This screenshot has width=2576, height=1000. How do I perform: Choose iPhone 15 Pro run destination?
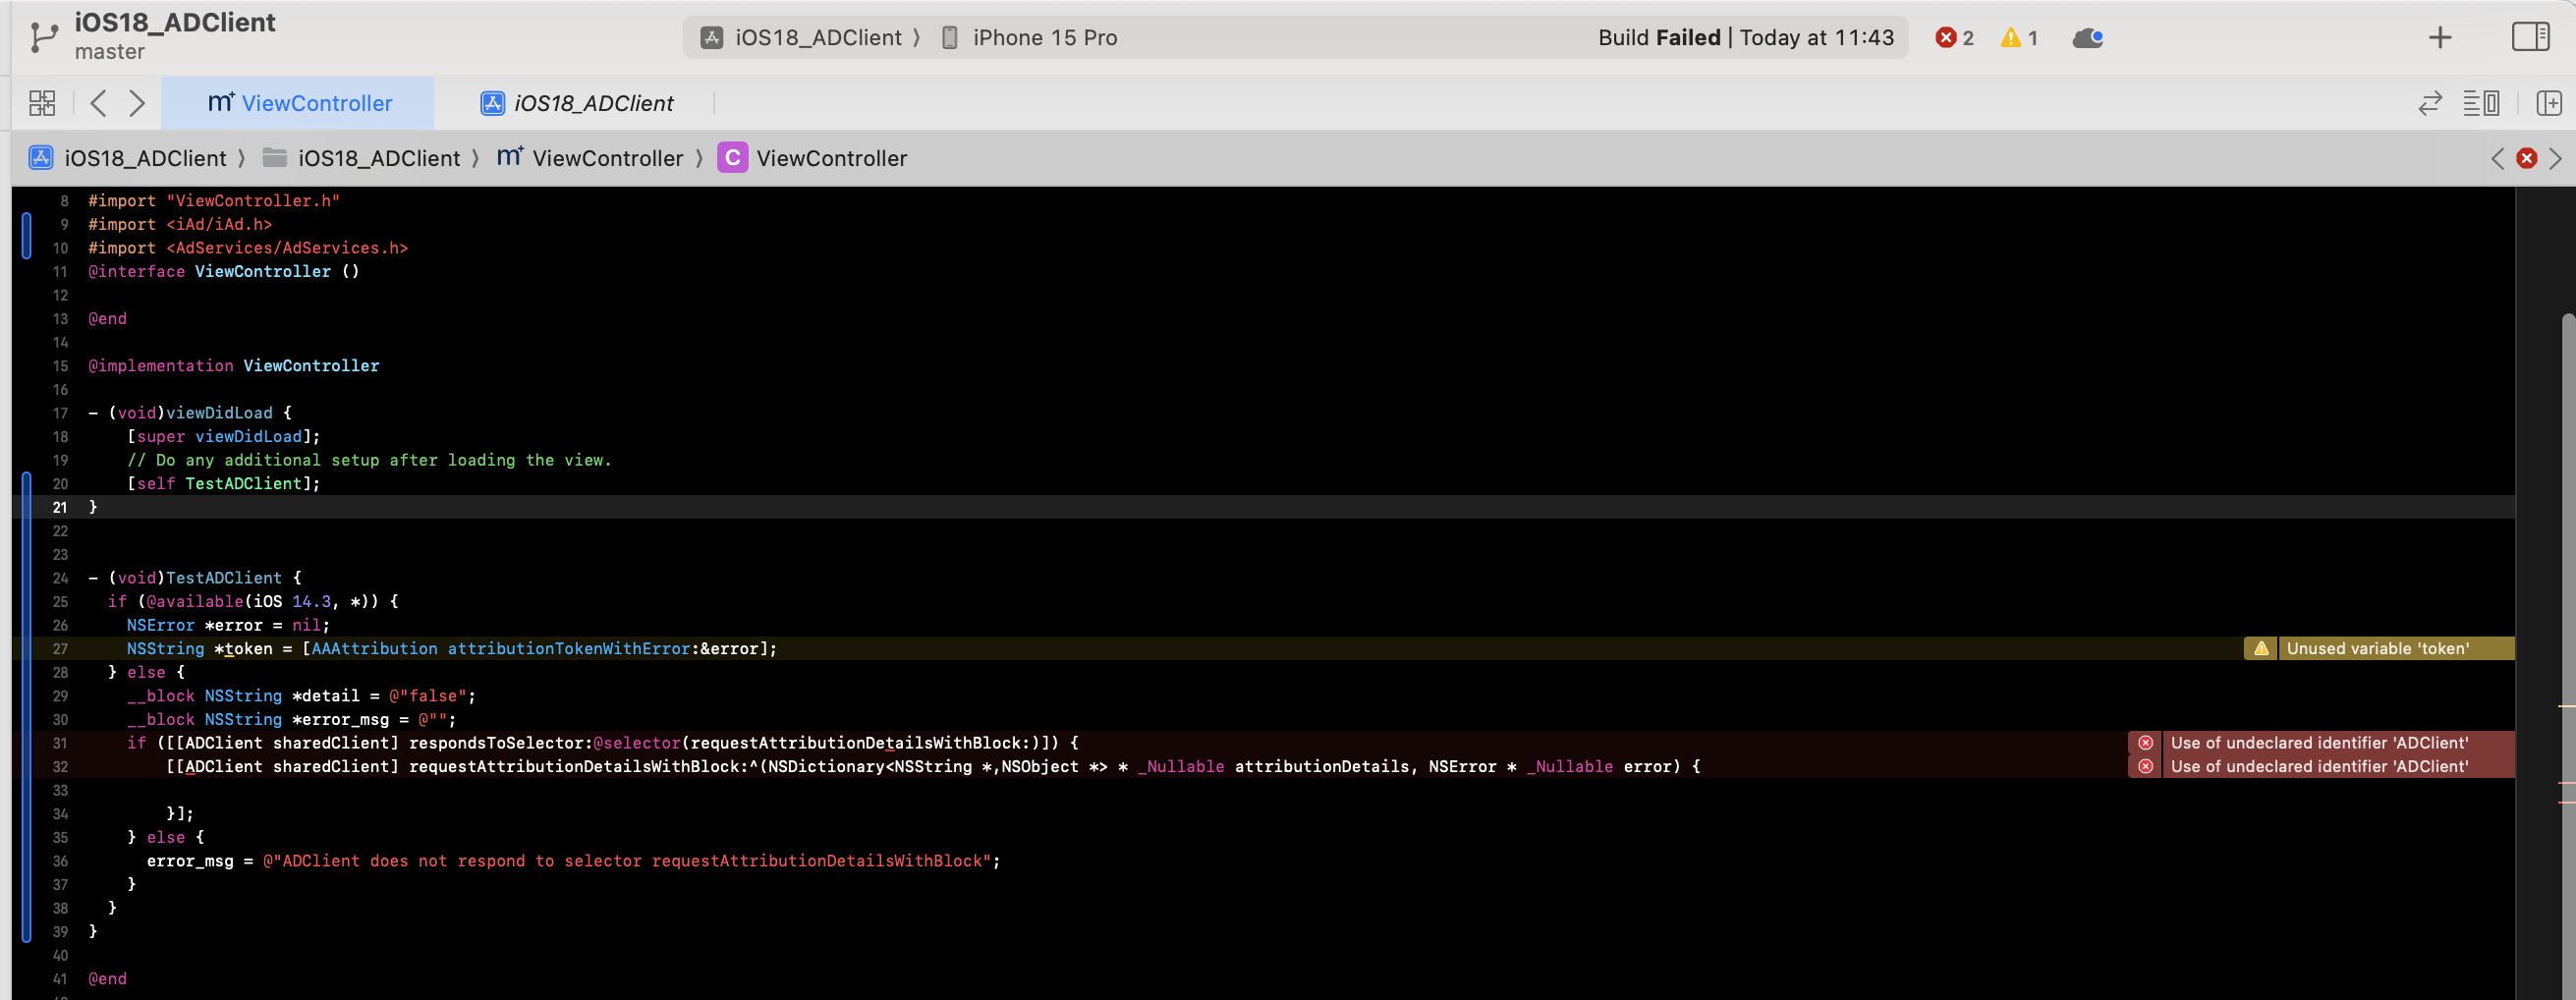1030,38
